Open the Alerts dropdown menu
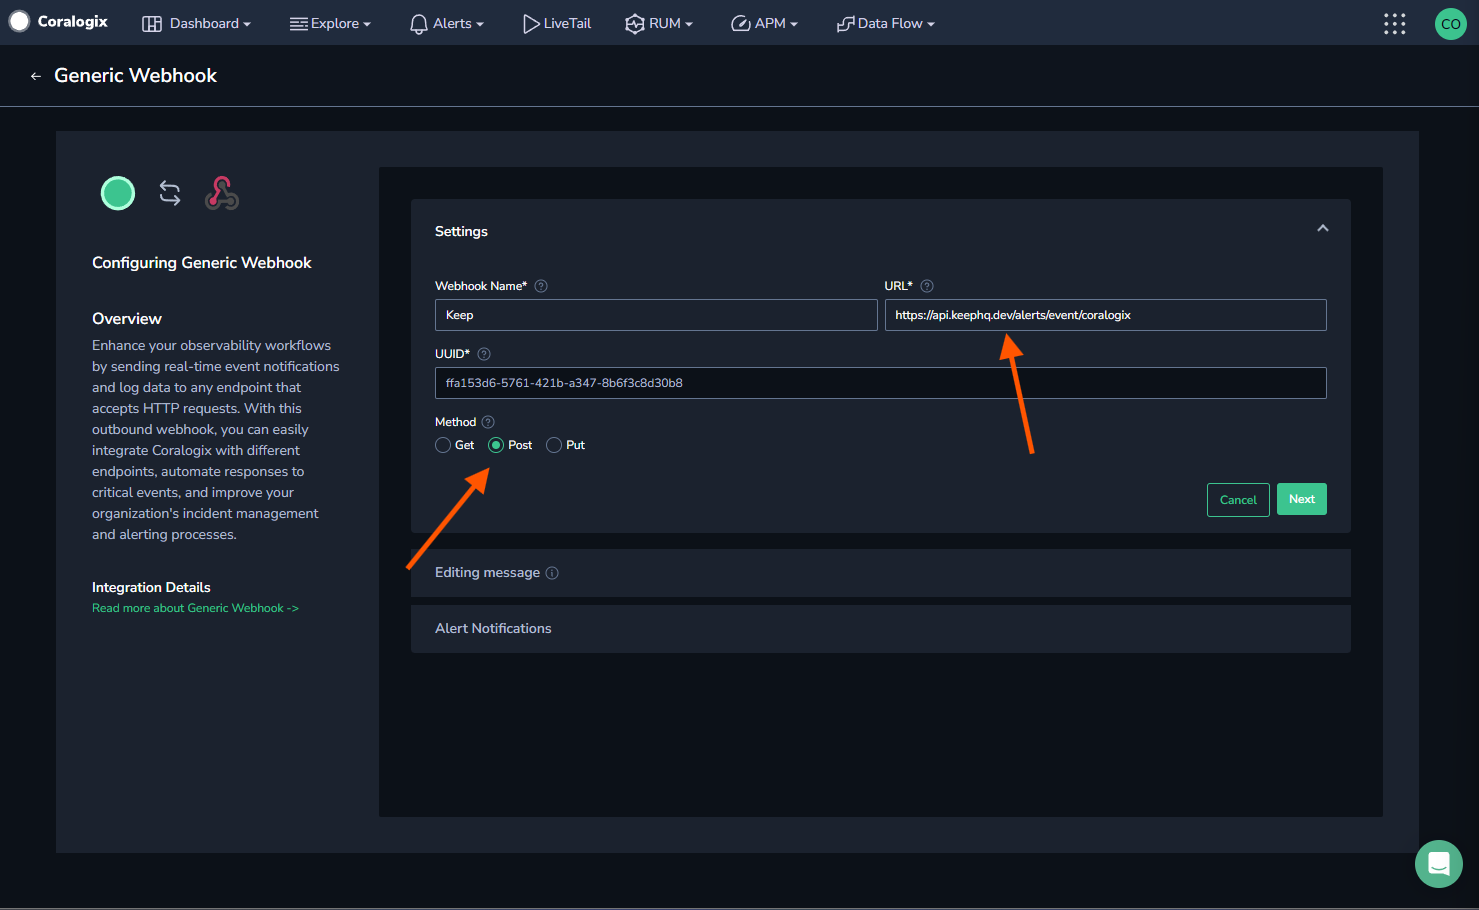The image size is (1479, 910). (x=447, y=24)
